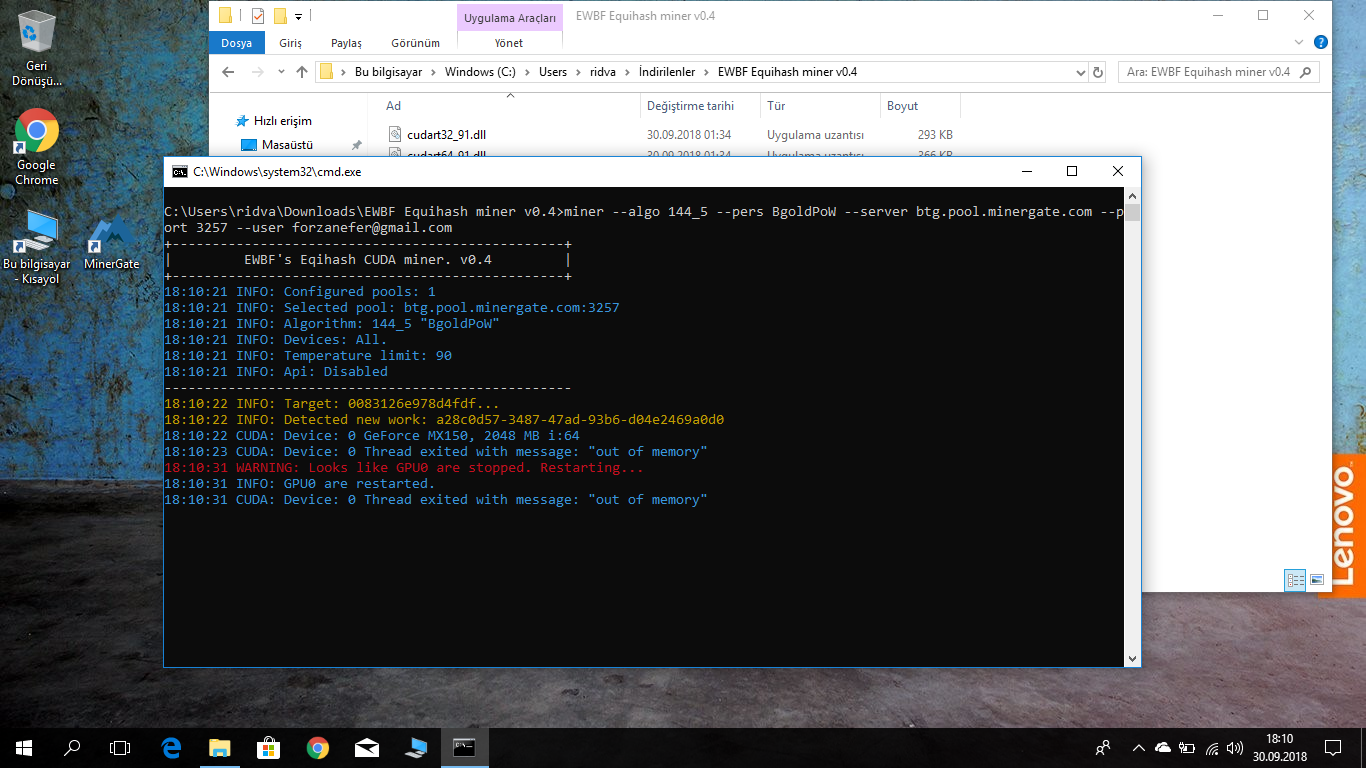
Task: Switch to the Paylaş ribbon tab
Action: (x=346, y=43)
